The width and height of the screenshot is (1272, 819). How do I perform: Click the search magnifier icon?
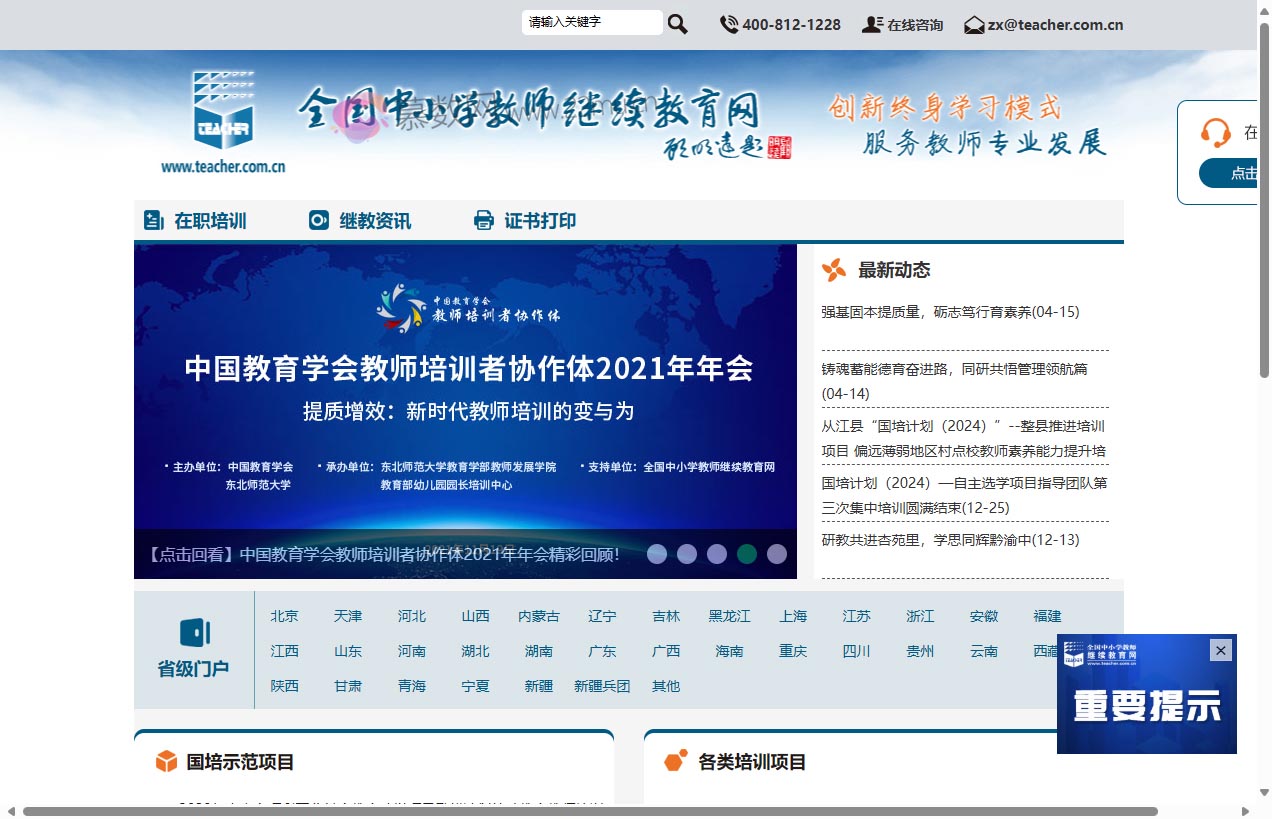click(x=677, y=23)
